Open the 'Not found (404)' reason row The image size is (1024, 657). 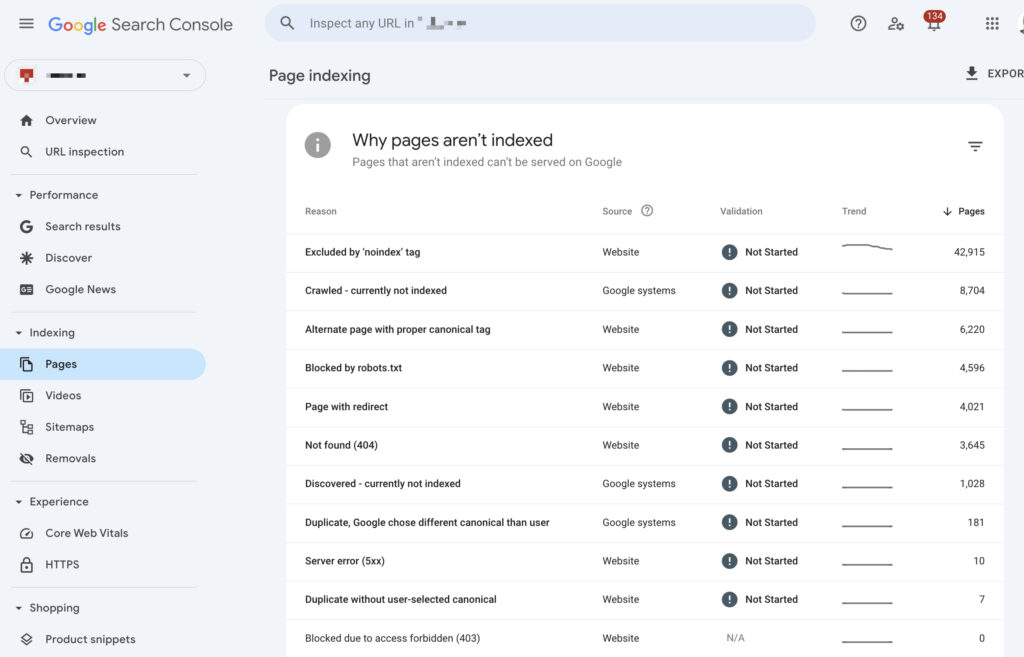click(341, 445)
